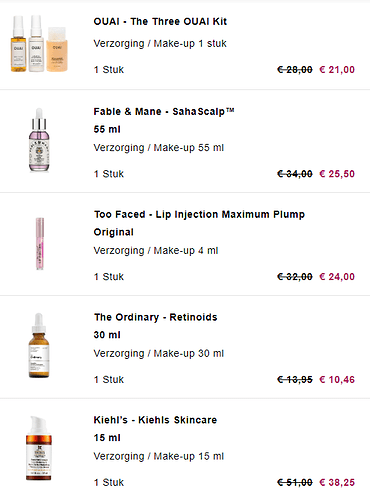The height and width of the screenshot is (500, 370).
Task: Click the struck-through € 28,00 price
Action: 295,70
